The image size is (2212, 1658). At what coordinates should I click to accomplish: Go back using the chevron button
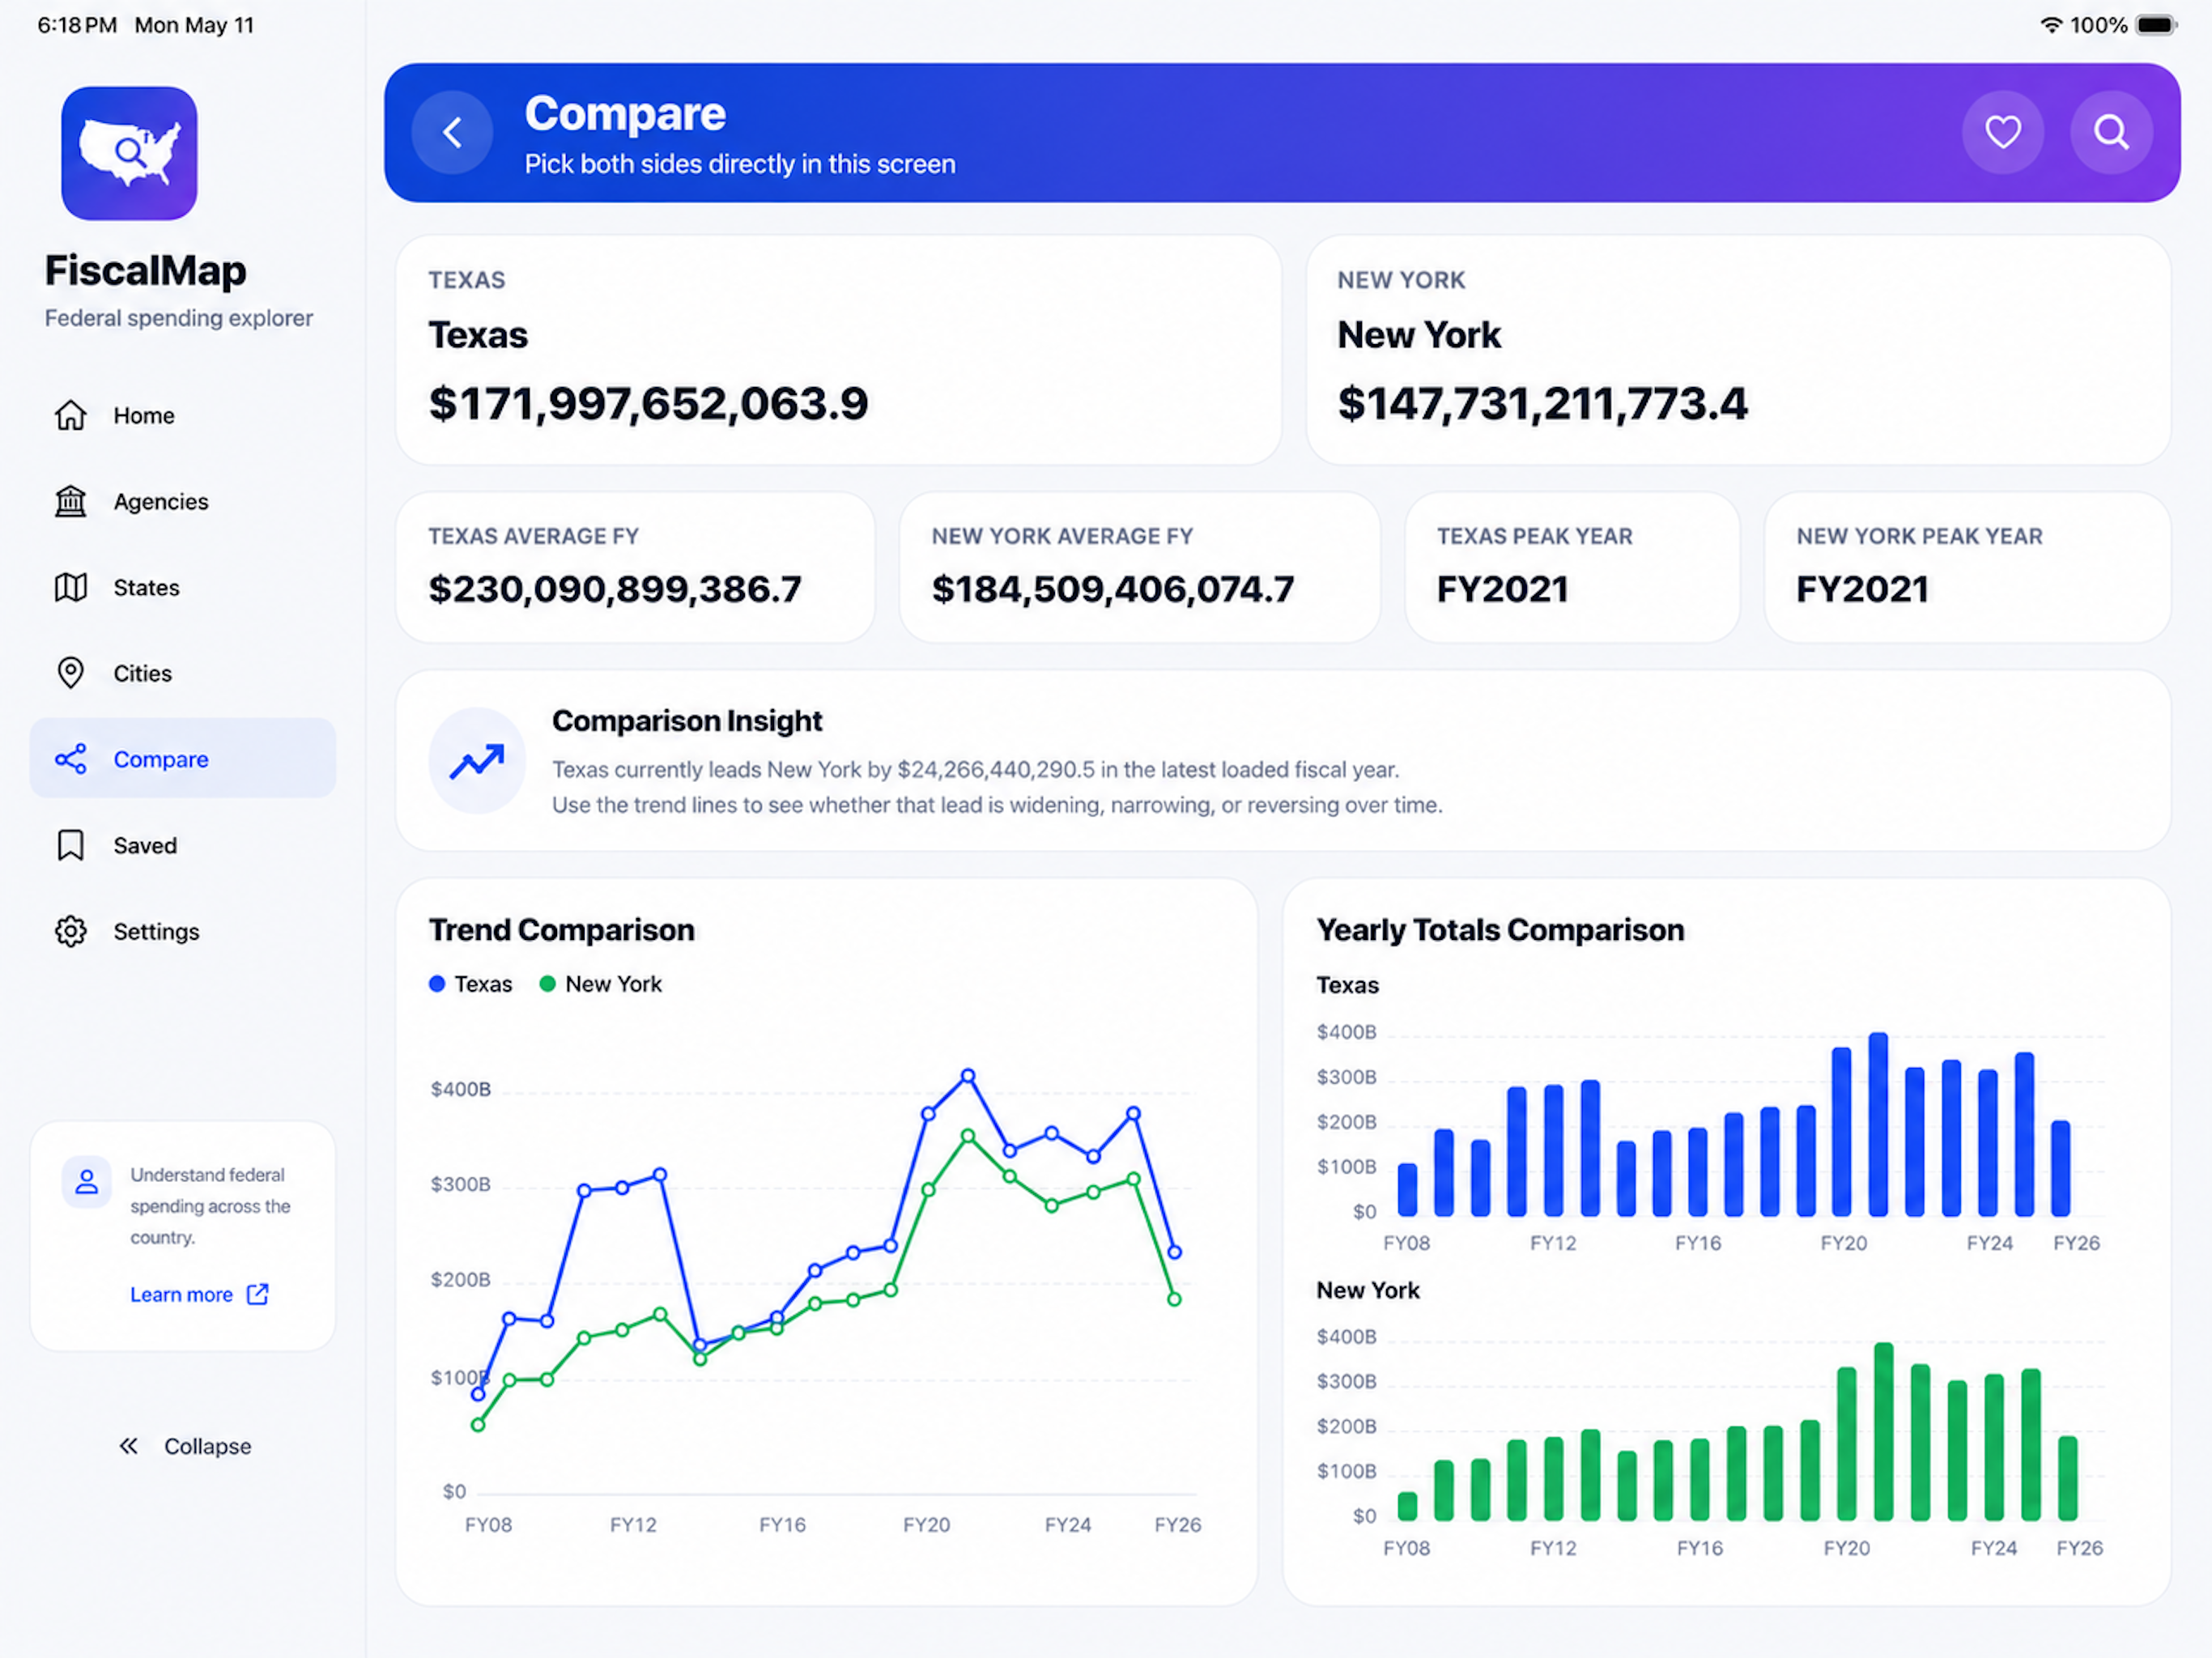pos(453,132)
